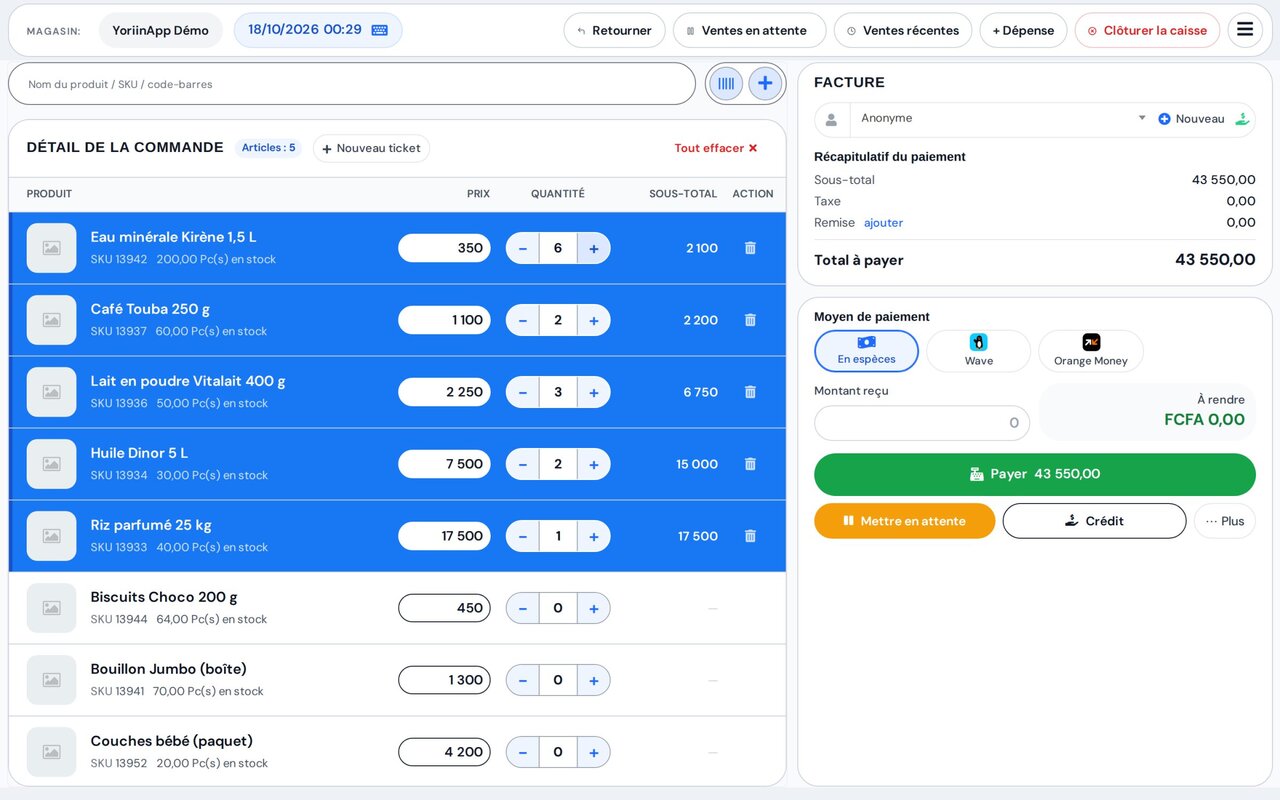Click the Montant reçu input field
This screenshot has width=1280, height=800.
(x=922, y=423)
